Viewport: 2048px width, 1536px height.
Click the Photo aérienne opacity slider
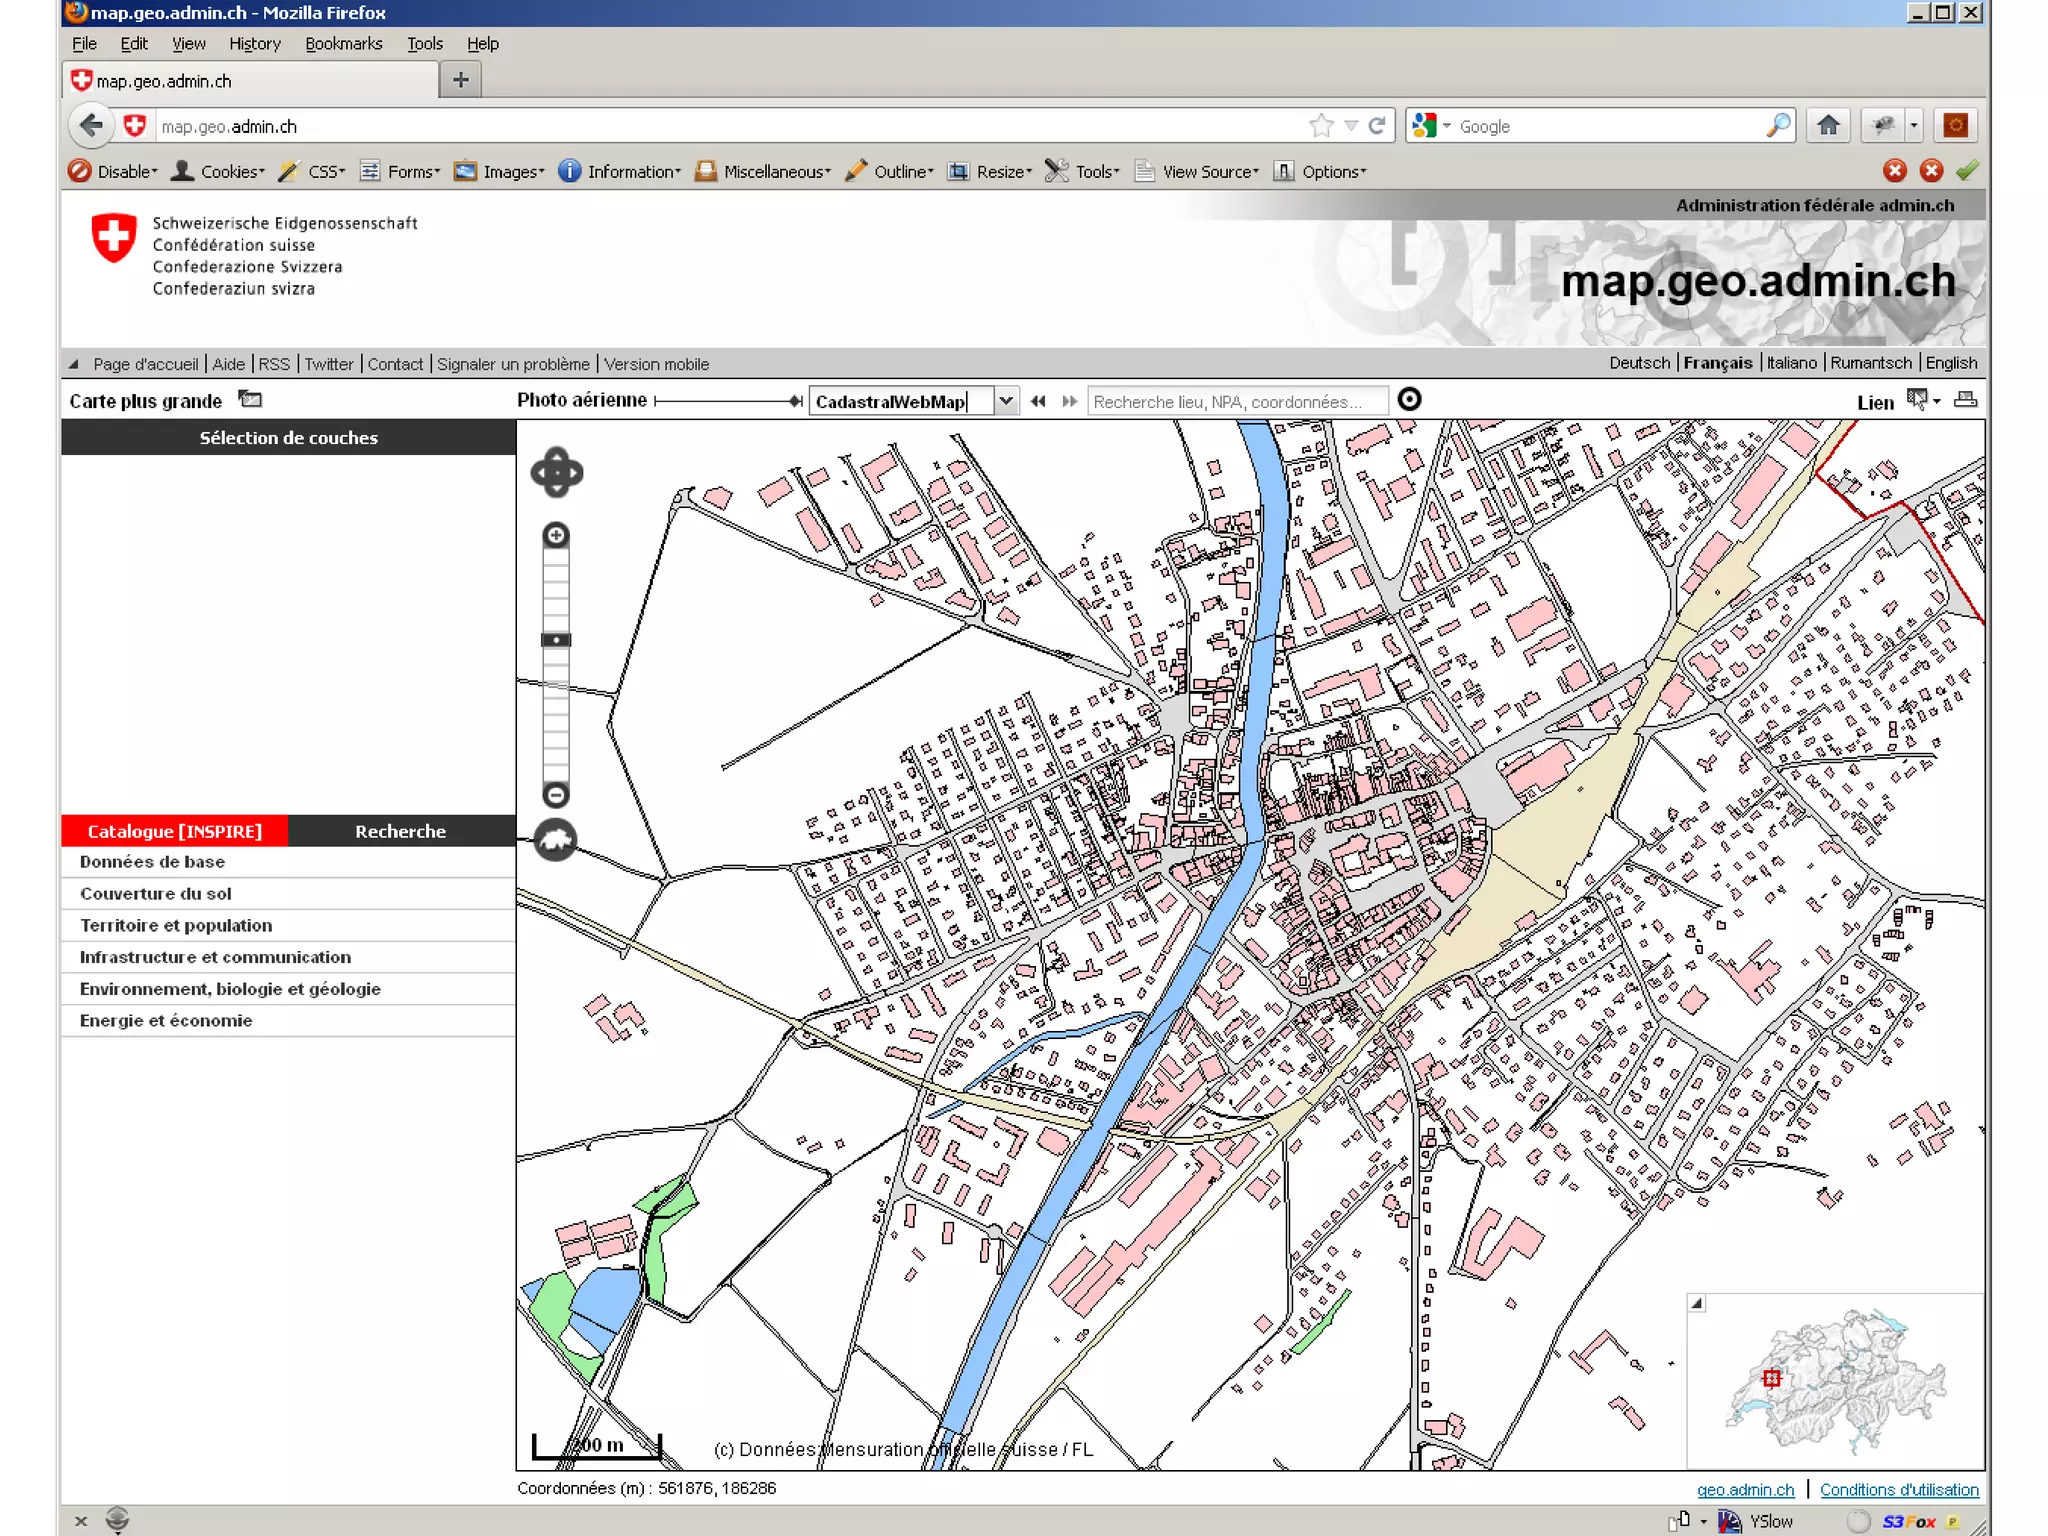pyautogui.click(x=728, y=401)
